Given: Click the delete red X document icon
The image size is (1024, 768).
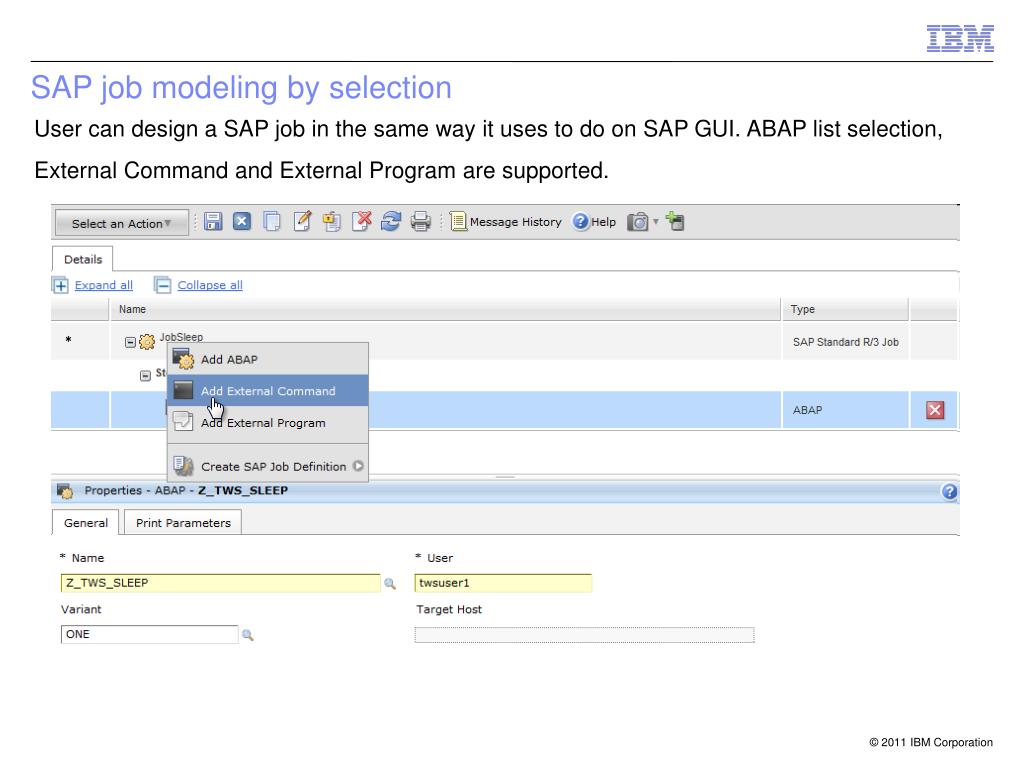Looking at the screenshot, I should click(x=361, y=221).
